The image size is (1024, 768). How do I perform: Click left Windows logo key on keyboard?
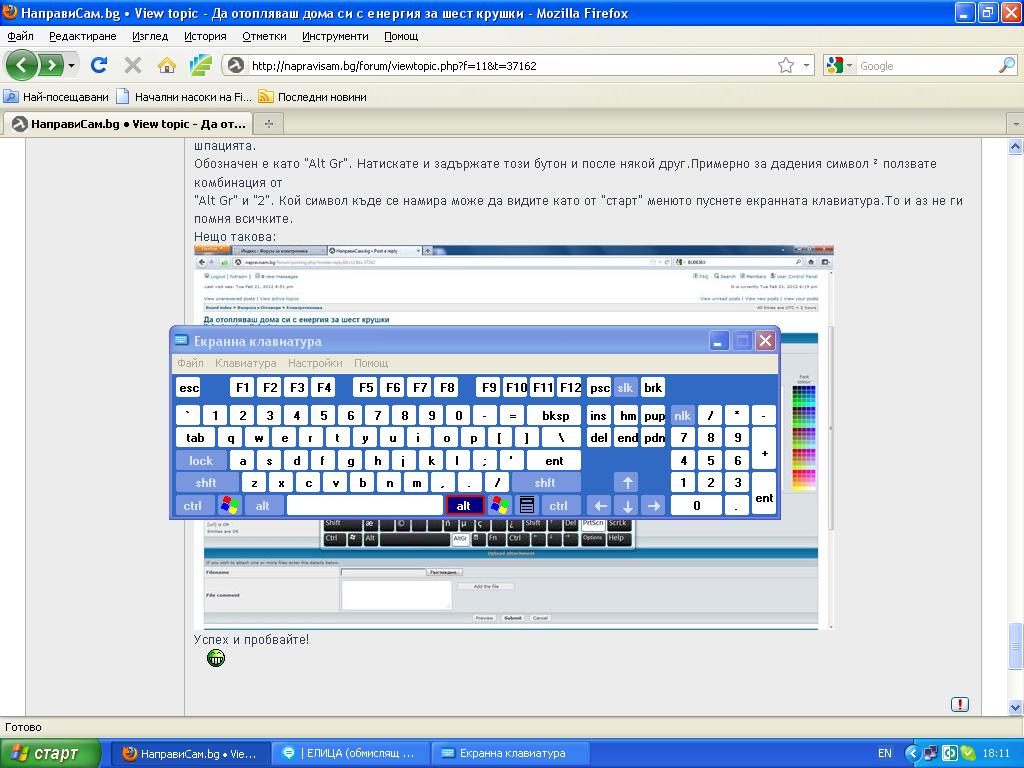pos(229,505)
